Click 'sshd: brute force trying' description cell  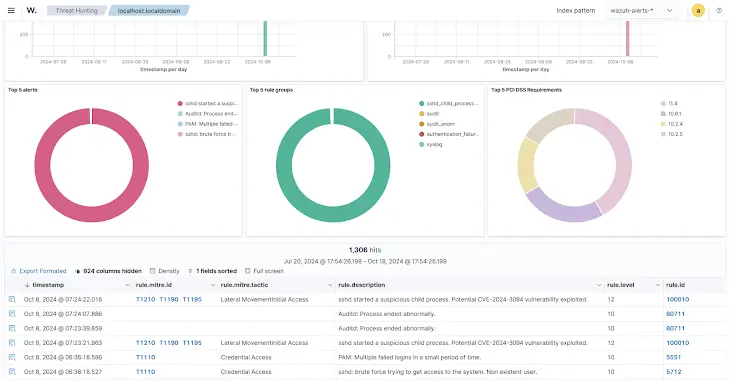coord(438,372)
